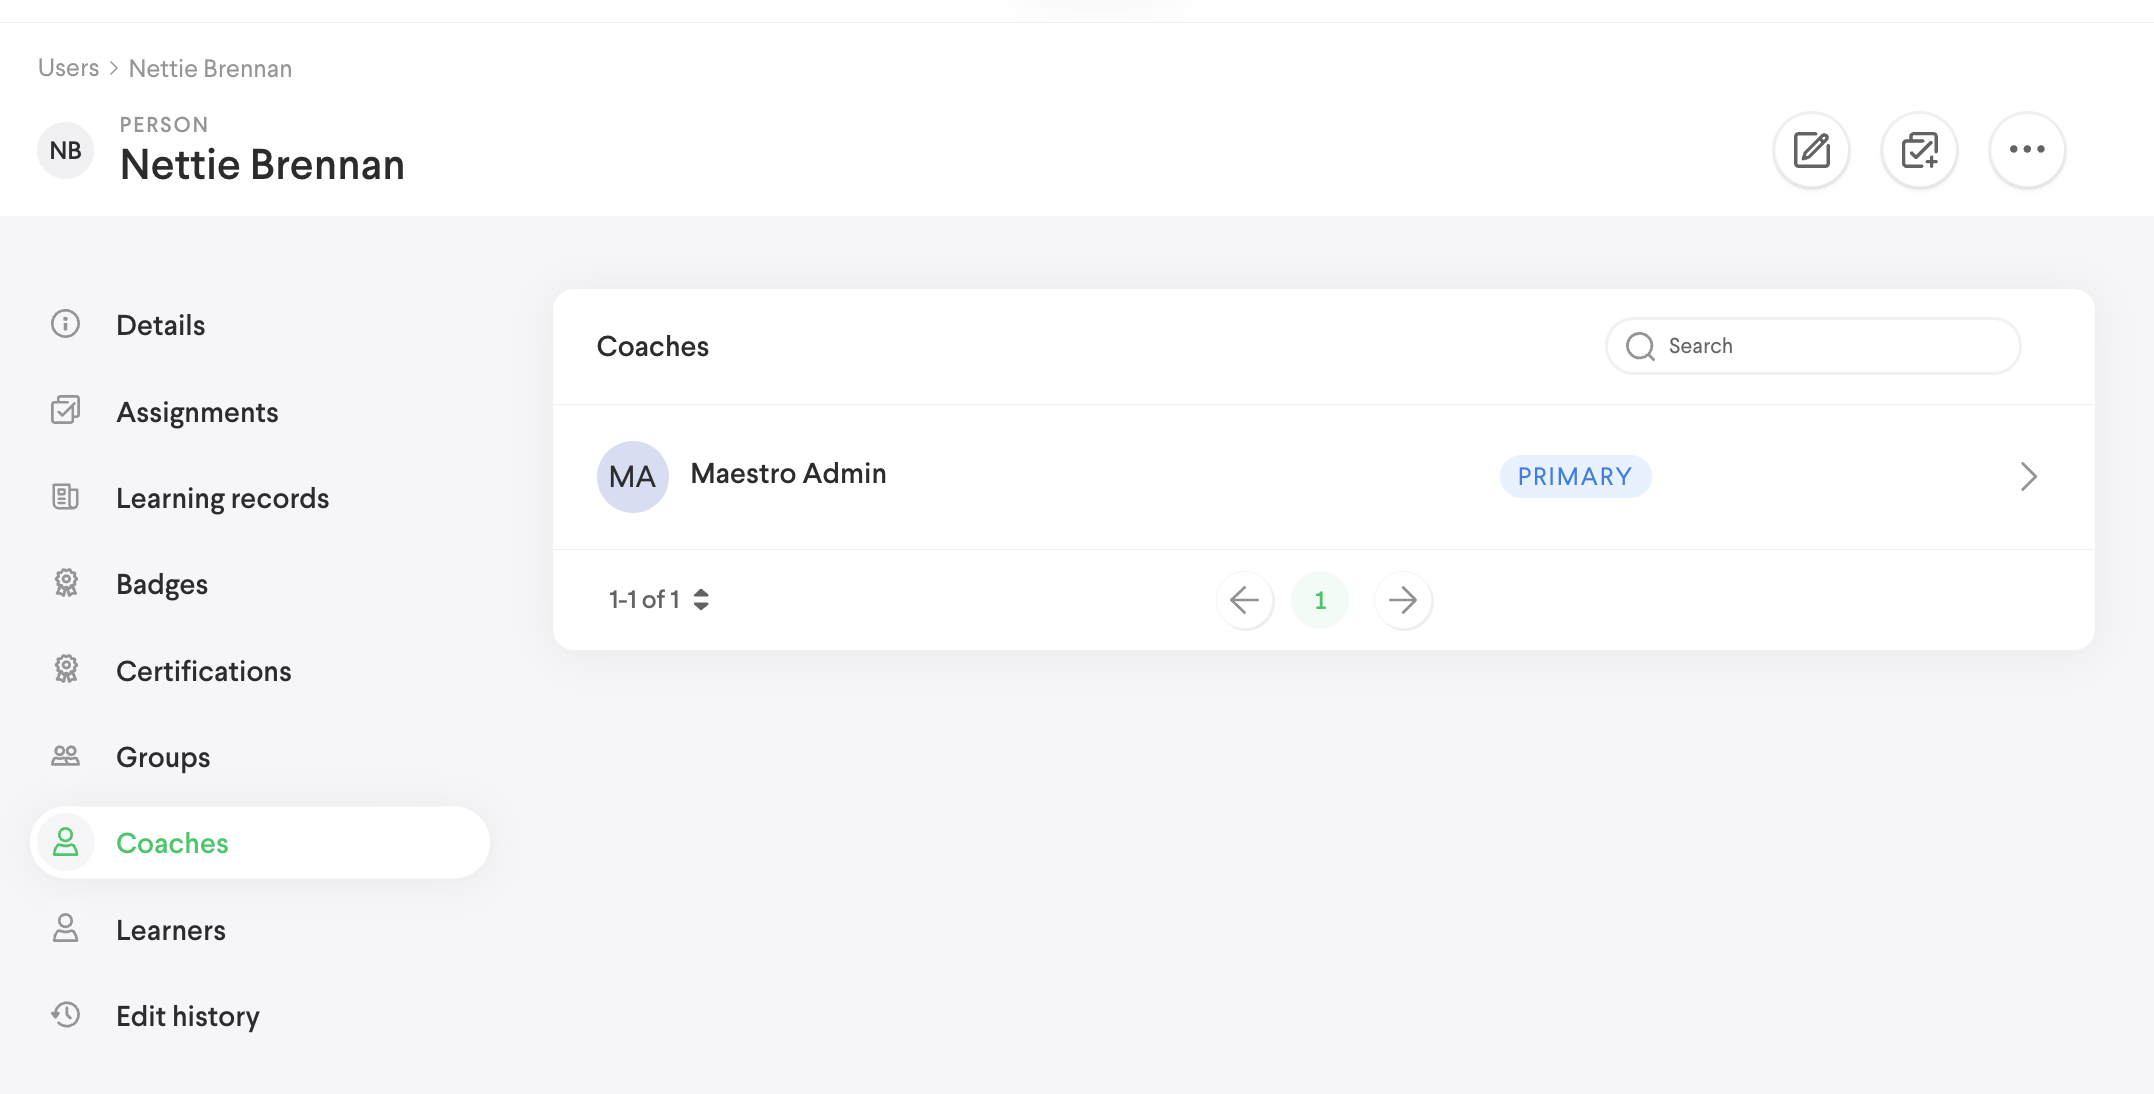Click the Users breadcrumb link
The image size is (2154, 1094).
67,67
